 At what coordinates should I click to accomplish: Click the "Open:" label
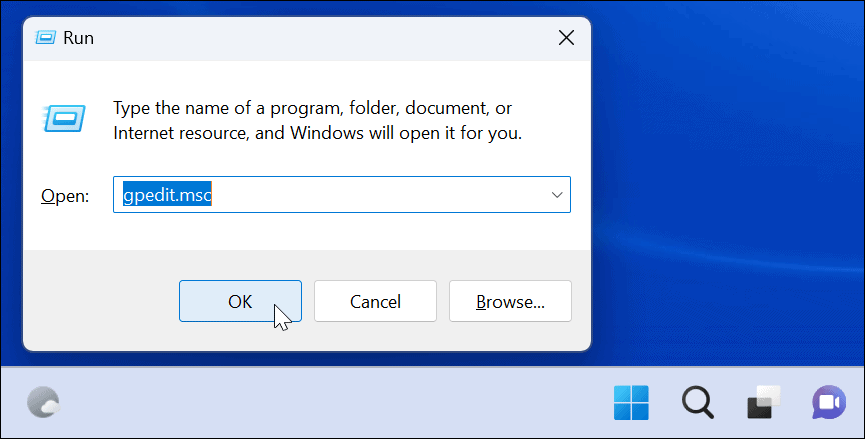tap(64, 195)
